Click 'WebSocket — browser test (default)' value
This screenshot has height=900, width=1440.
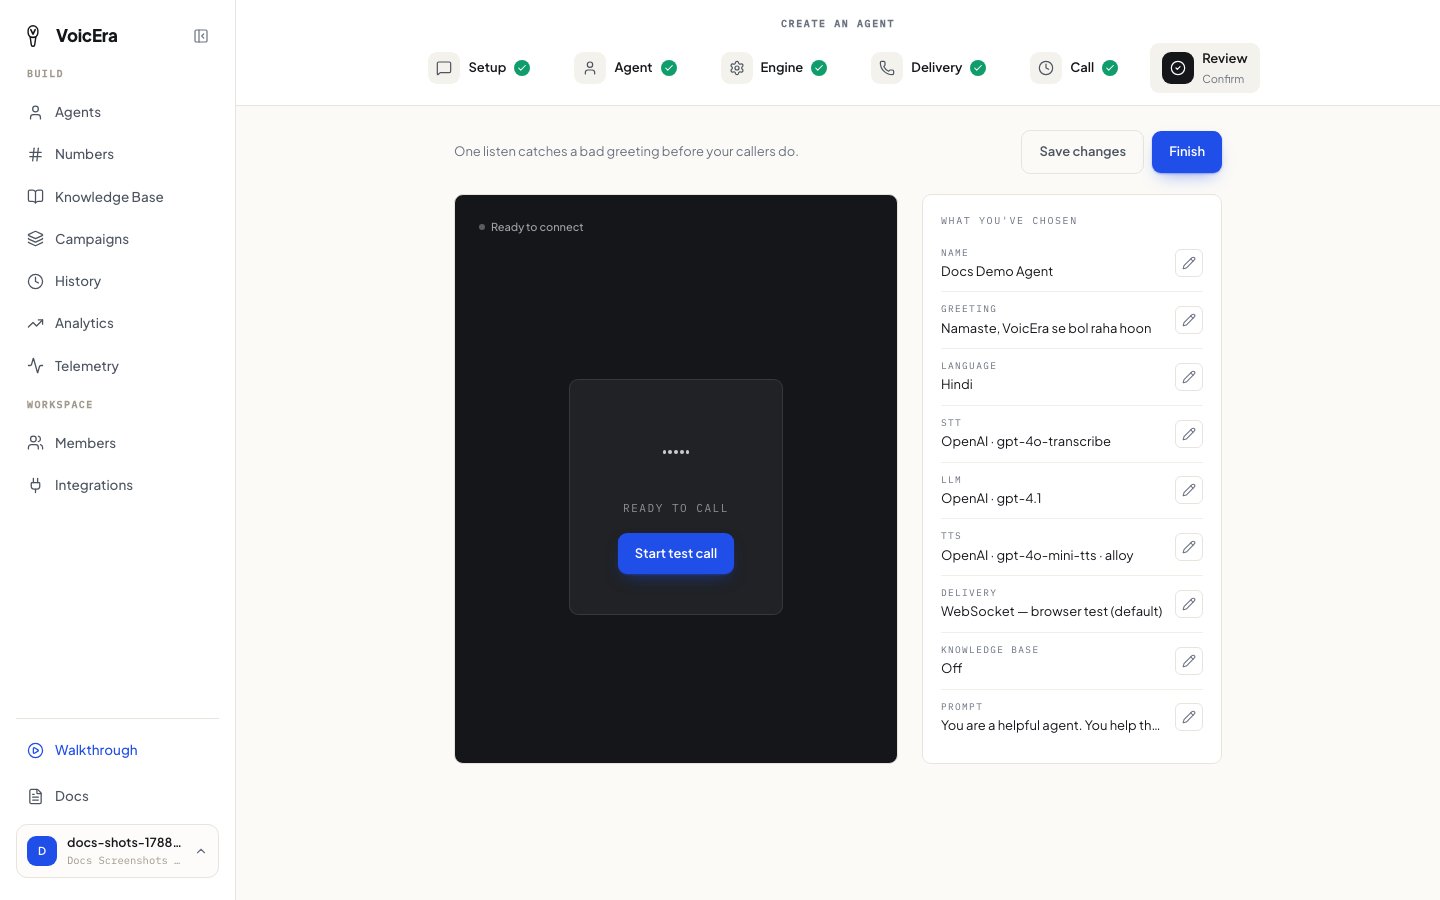[x=1052, y=612]
